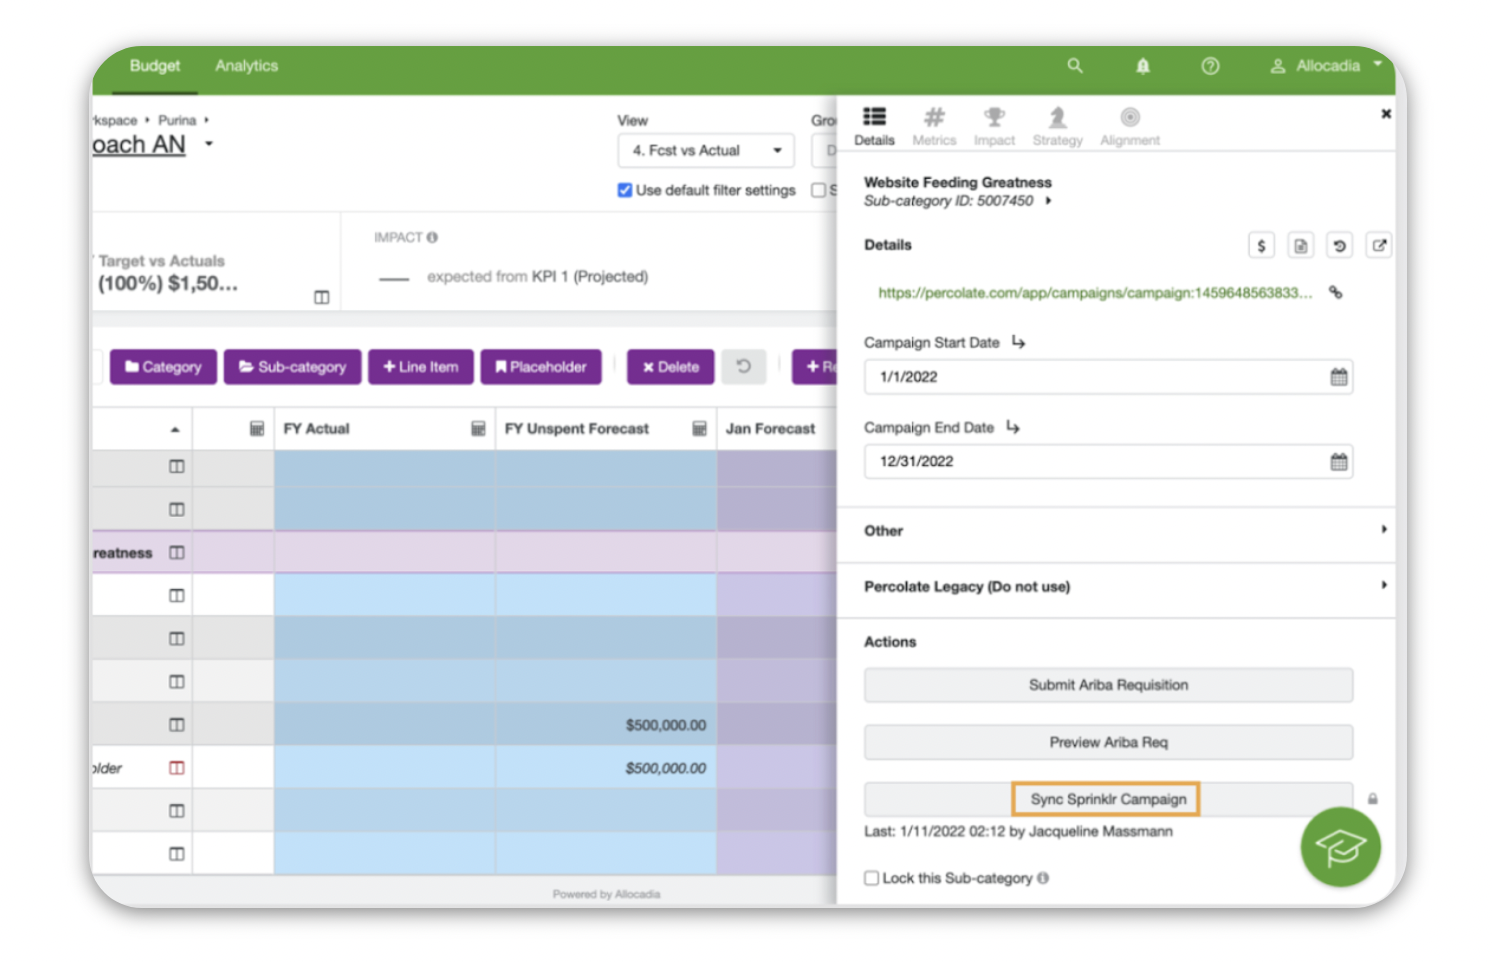Screen dimensions: 1492x962
Task: Switch to the Analytics tab
Action: coord(246,66)
